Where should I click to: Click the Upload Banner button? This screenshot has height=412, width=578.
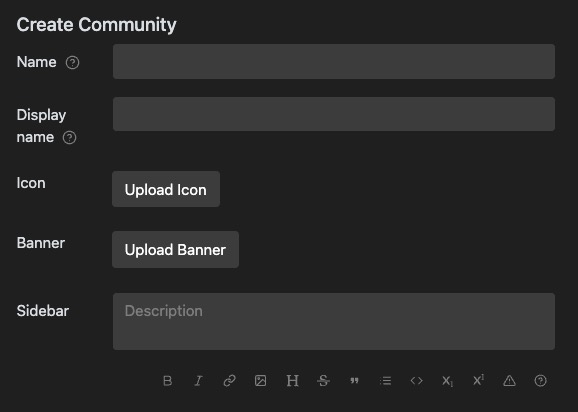click(x=175, y=249)
